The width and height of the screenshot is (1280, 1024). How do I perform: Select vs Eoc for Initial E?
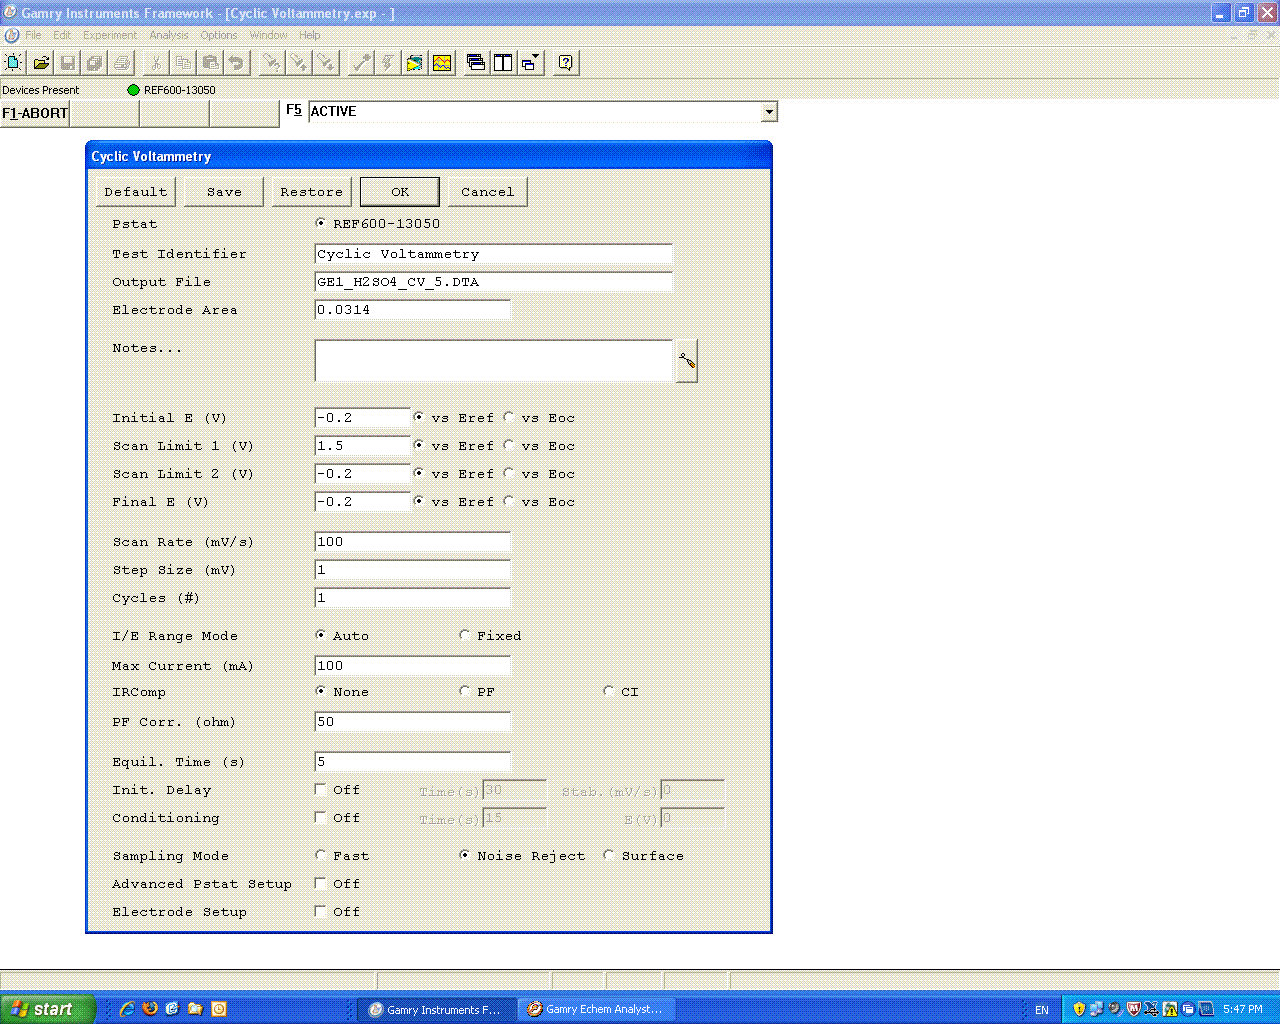pos(509,417)
